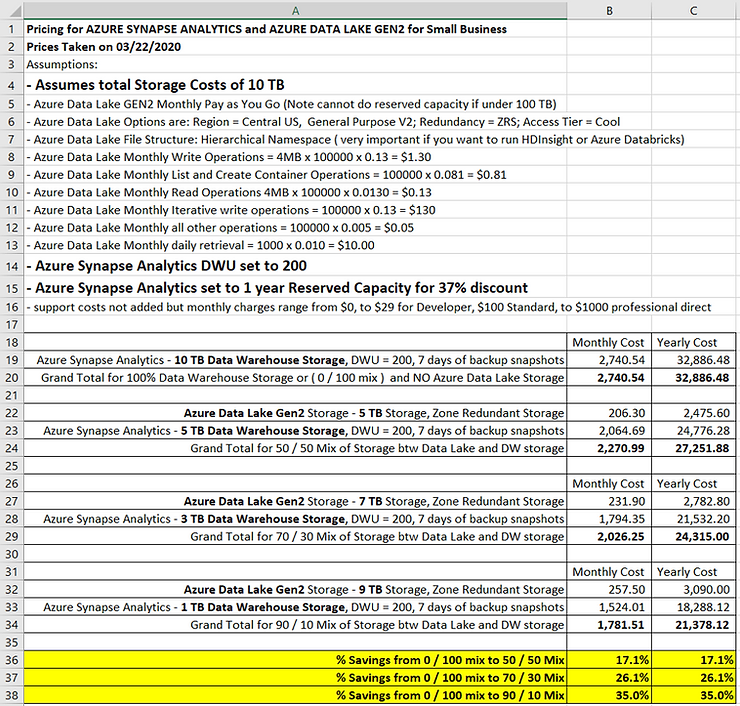Click the Monthly Read Operations $0.13 cell

(x=295, y=192)
